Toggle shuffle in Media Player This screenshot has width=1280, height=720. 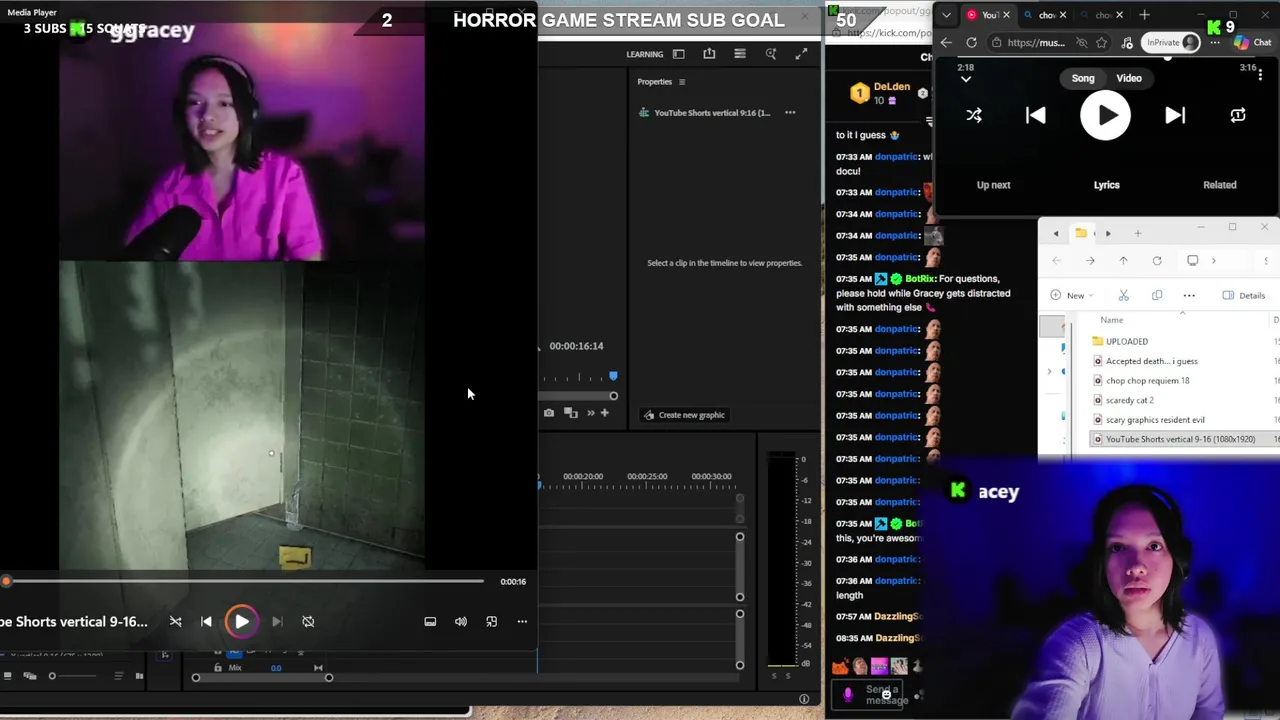click(x=176, y=621)
